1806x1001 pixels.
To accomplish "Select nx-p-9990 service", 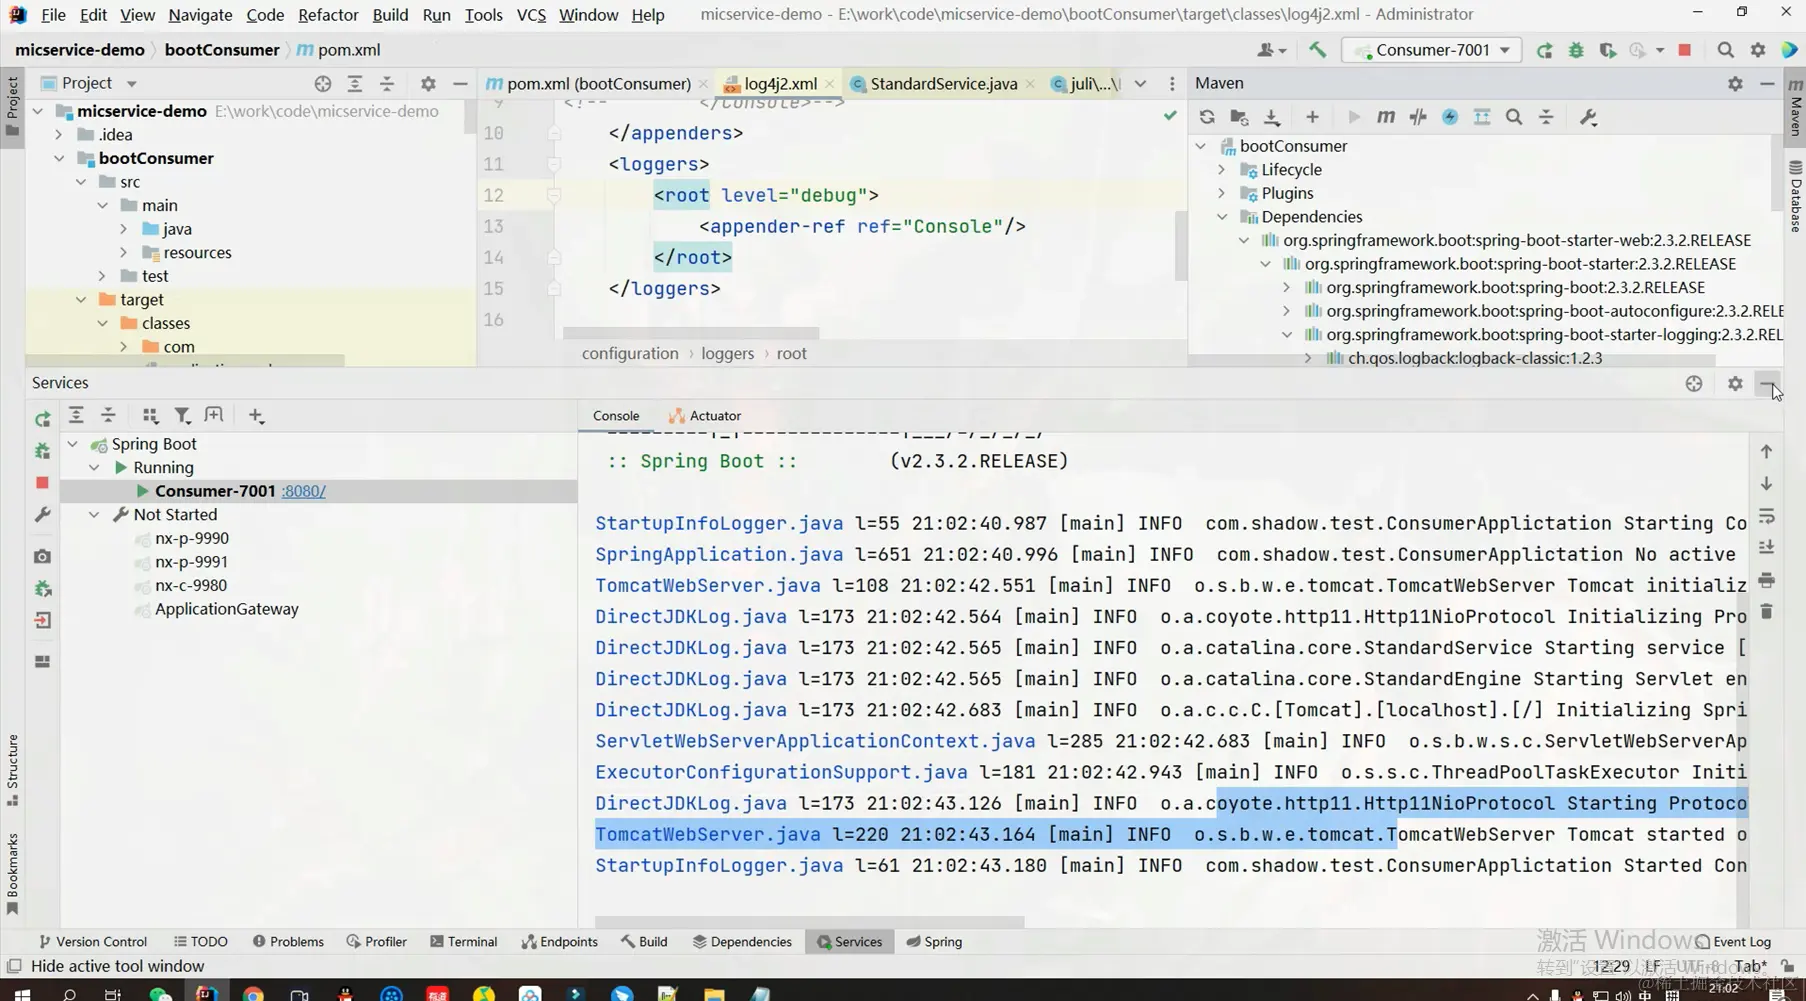I will 191,538.
